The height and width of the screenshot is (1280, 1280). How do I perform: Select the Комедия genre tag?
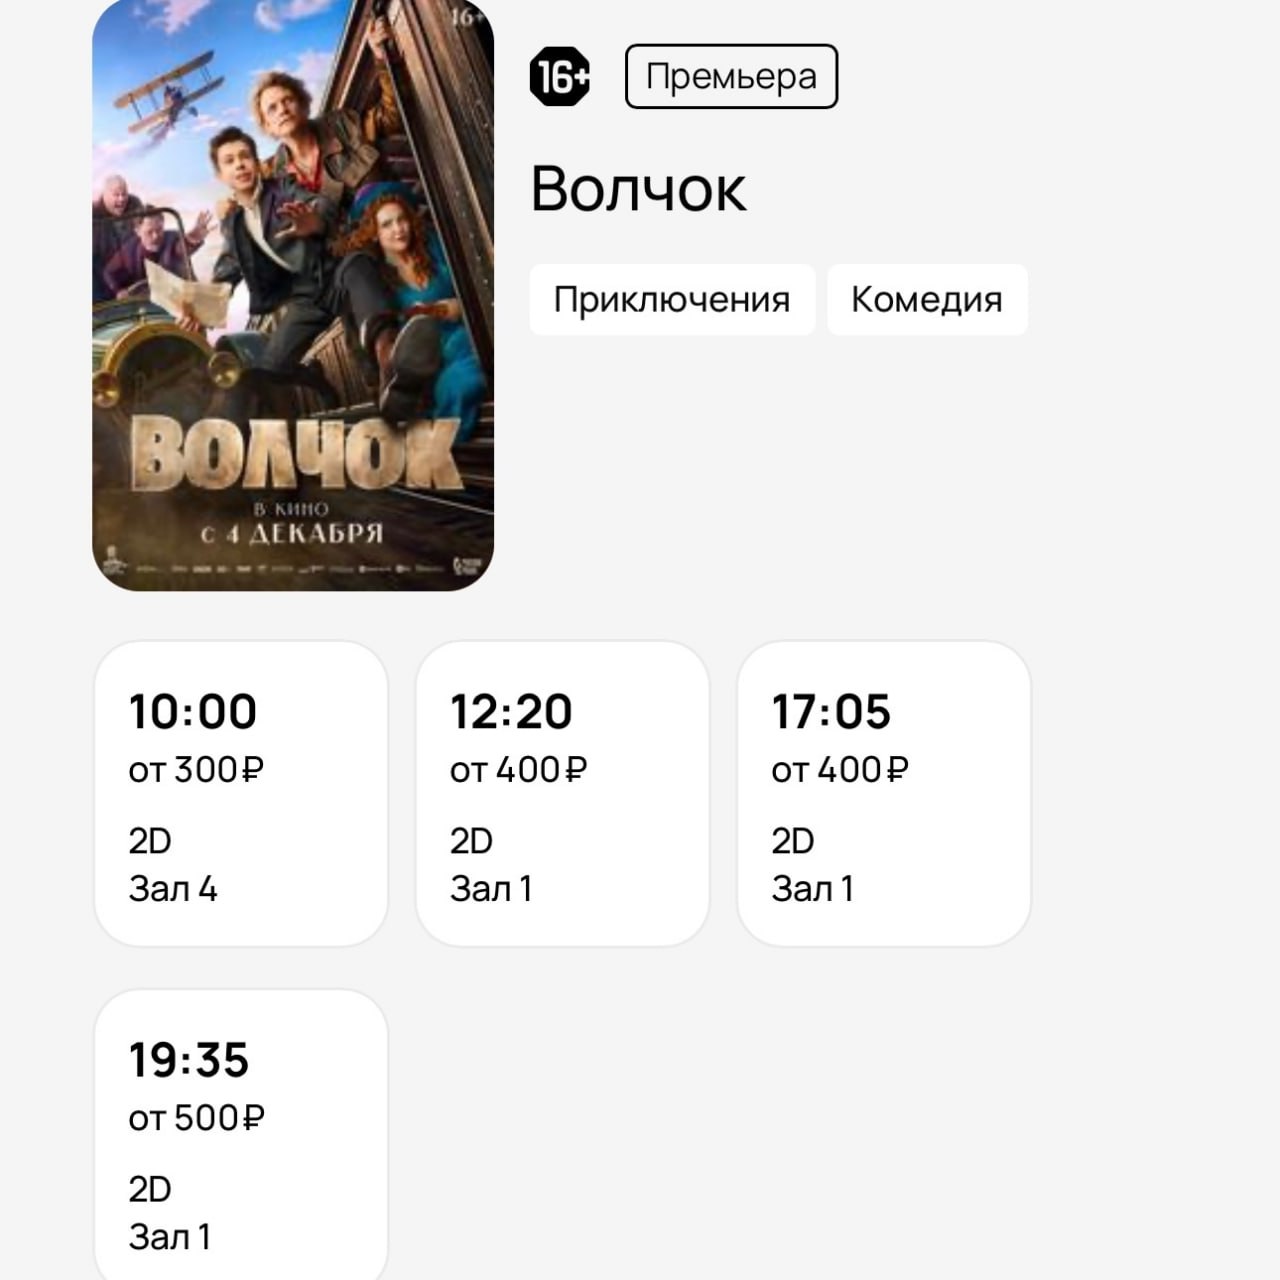click(x=926, y=299)
